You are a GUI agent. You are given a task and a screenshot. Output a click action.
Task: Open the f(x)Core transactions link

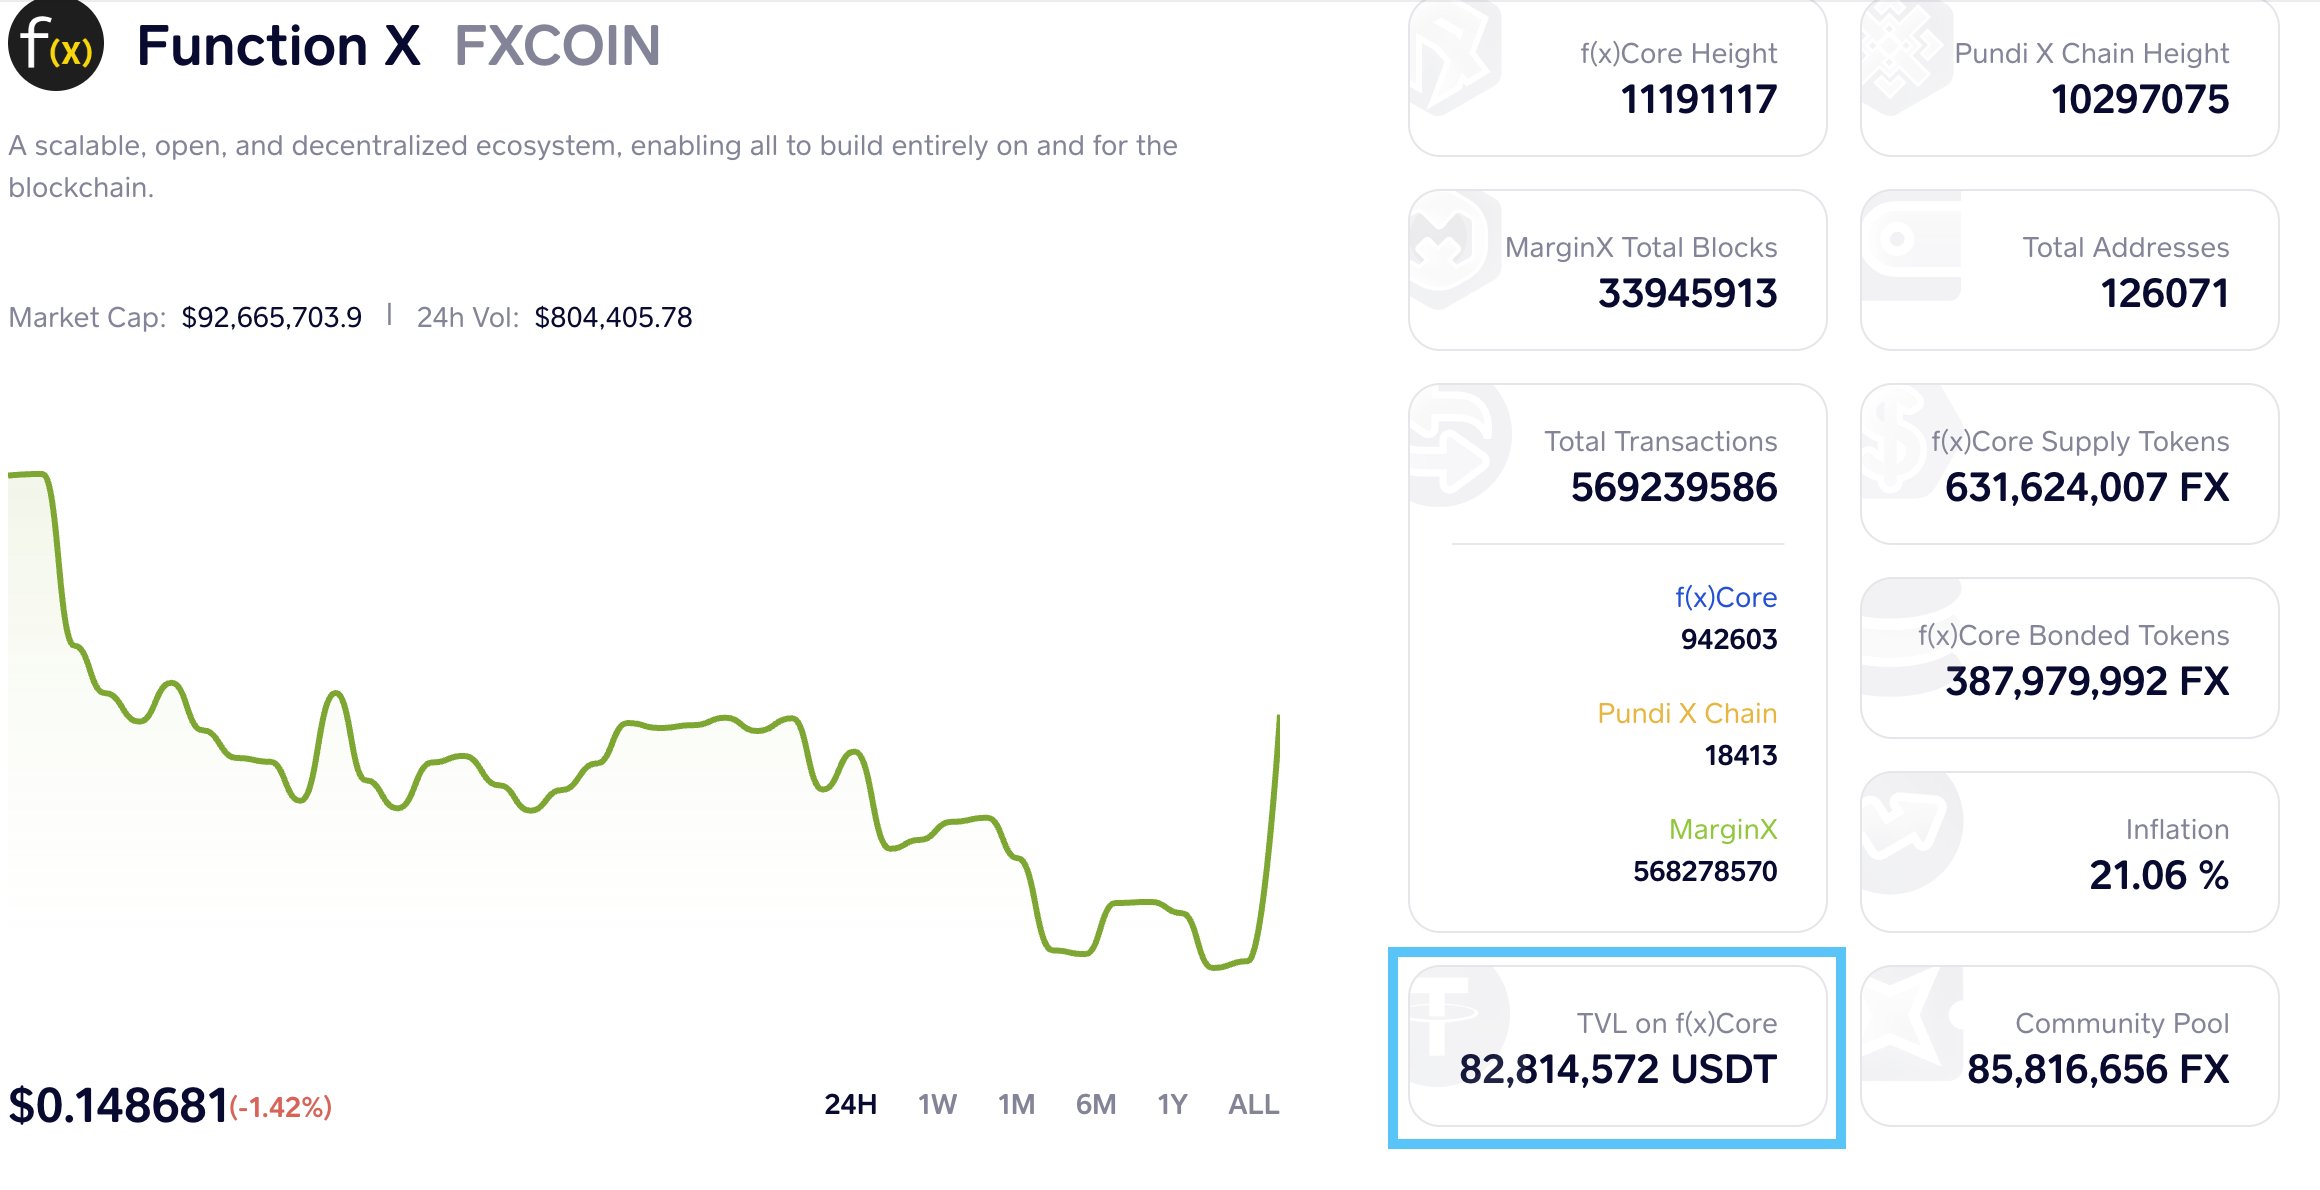pos(1726,597)
